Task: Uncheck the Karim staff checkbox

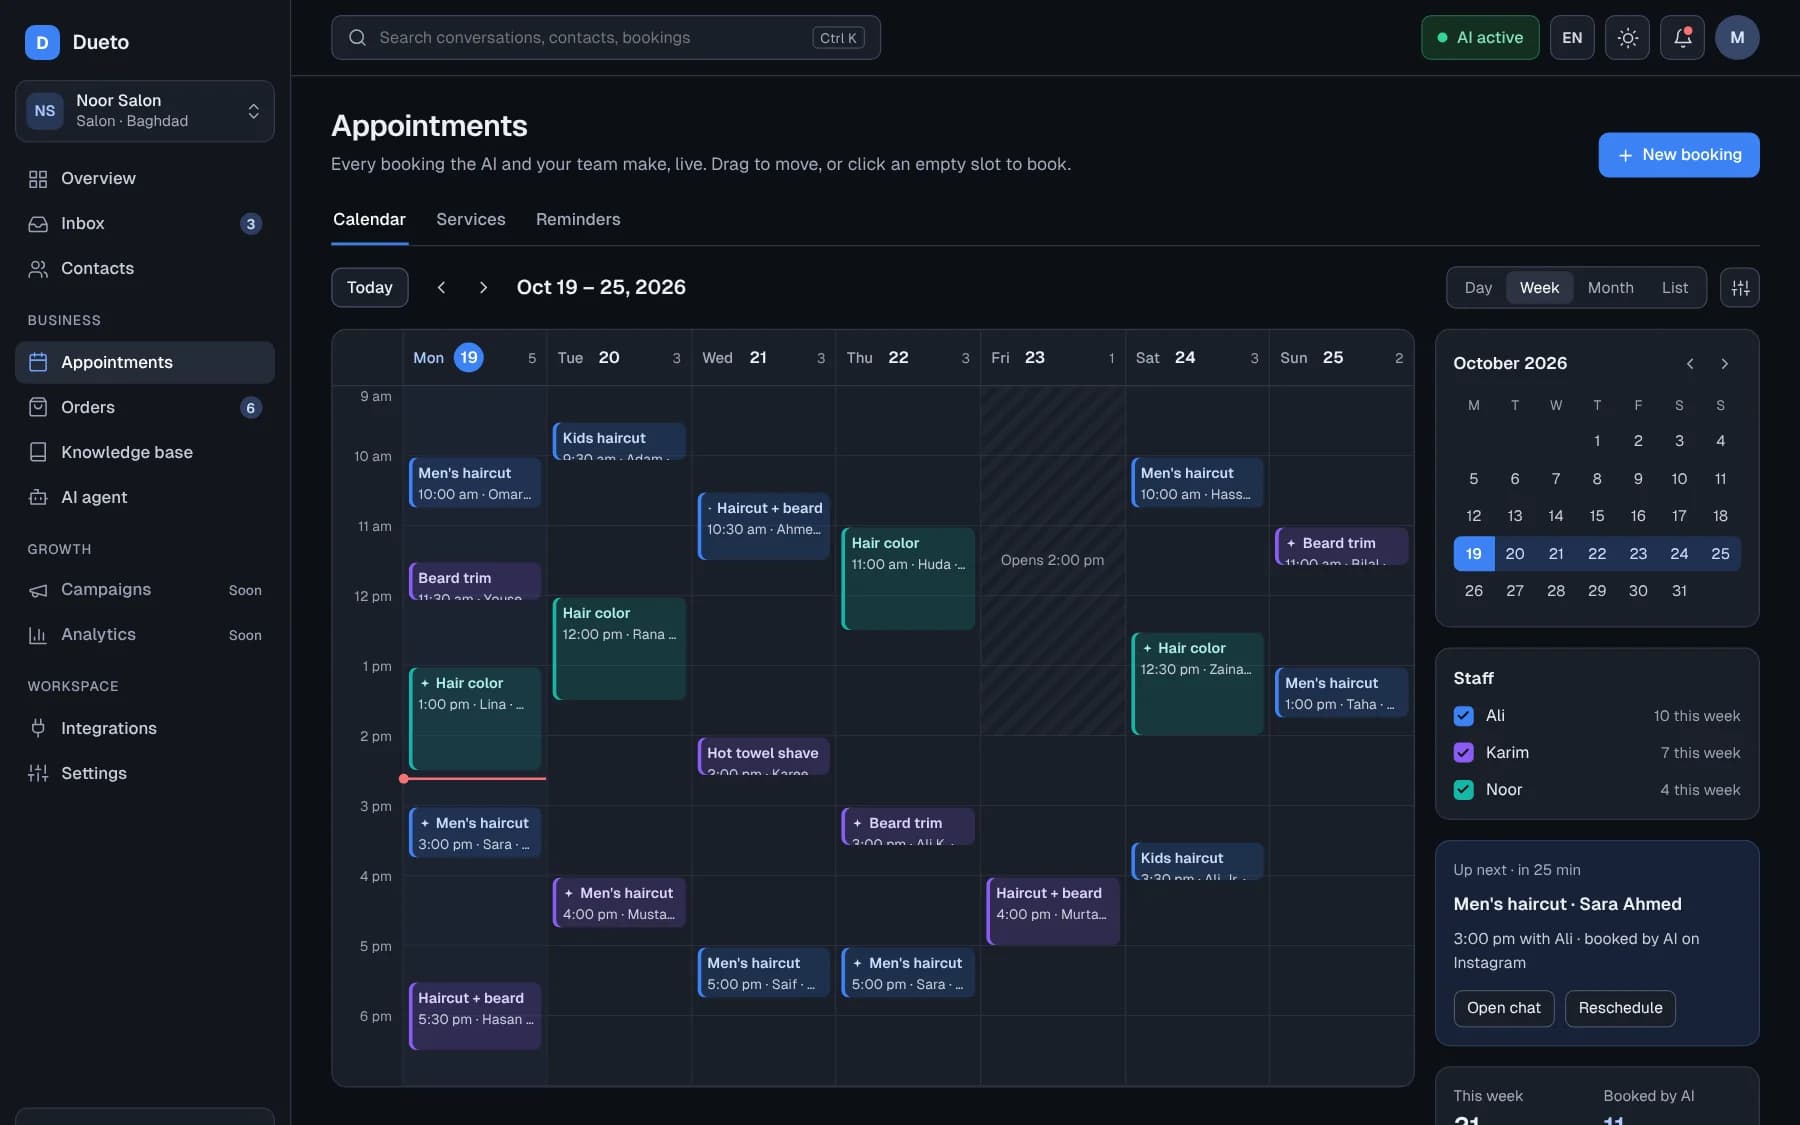Action: (x=1464, y=753)
